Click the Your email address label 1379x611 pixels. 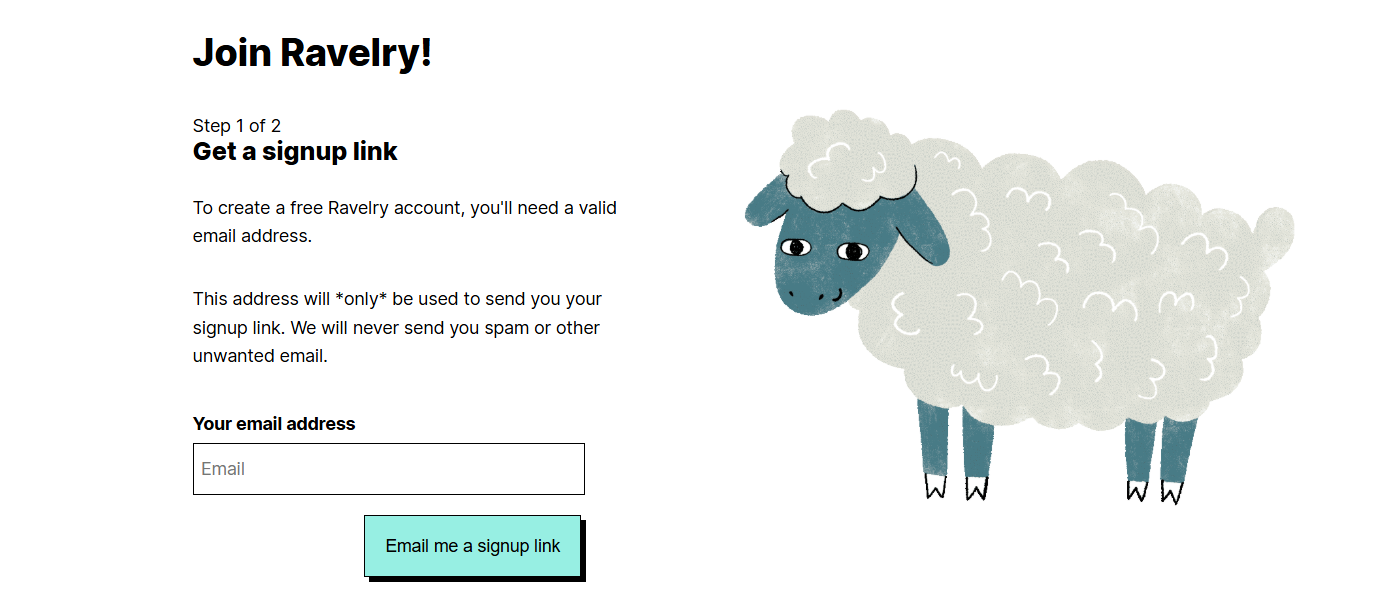273,423
